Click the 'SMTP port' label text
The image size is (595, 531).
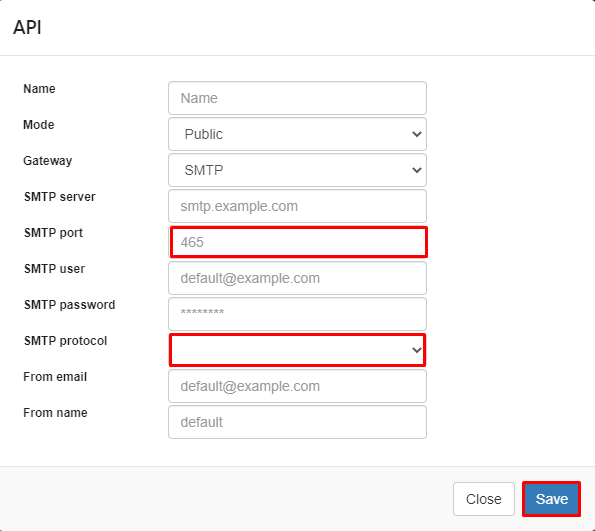[53, 233]
